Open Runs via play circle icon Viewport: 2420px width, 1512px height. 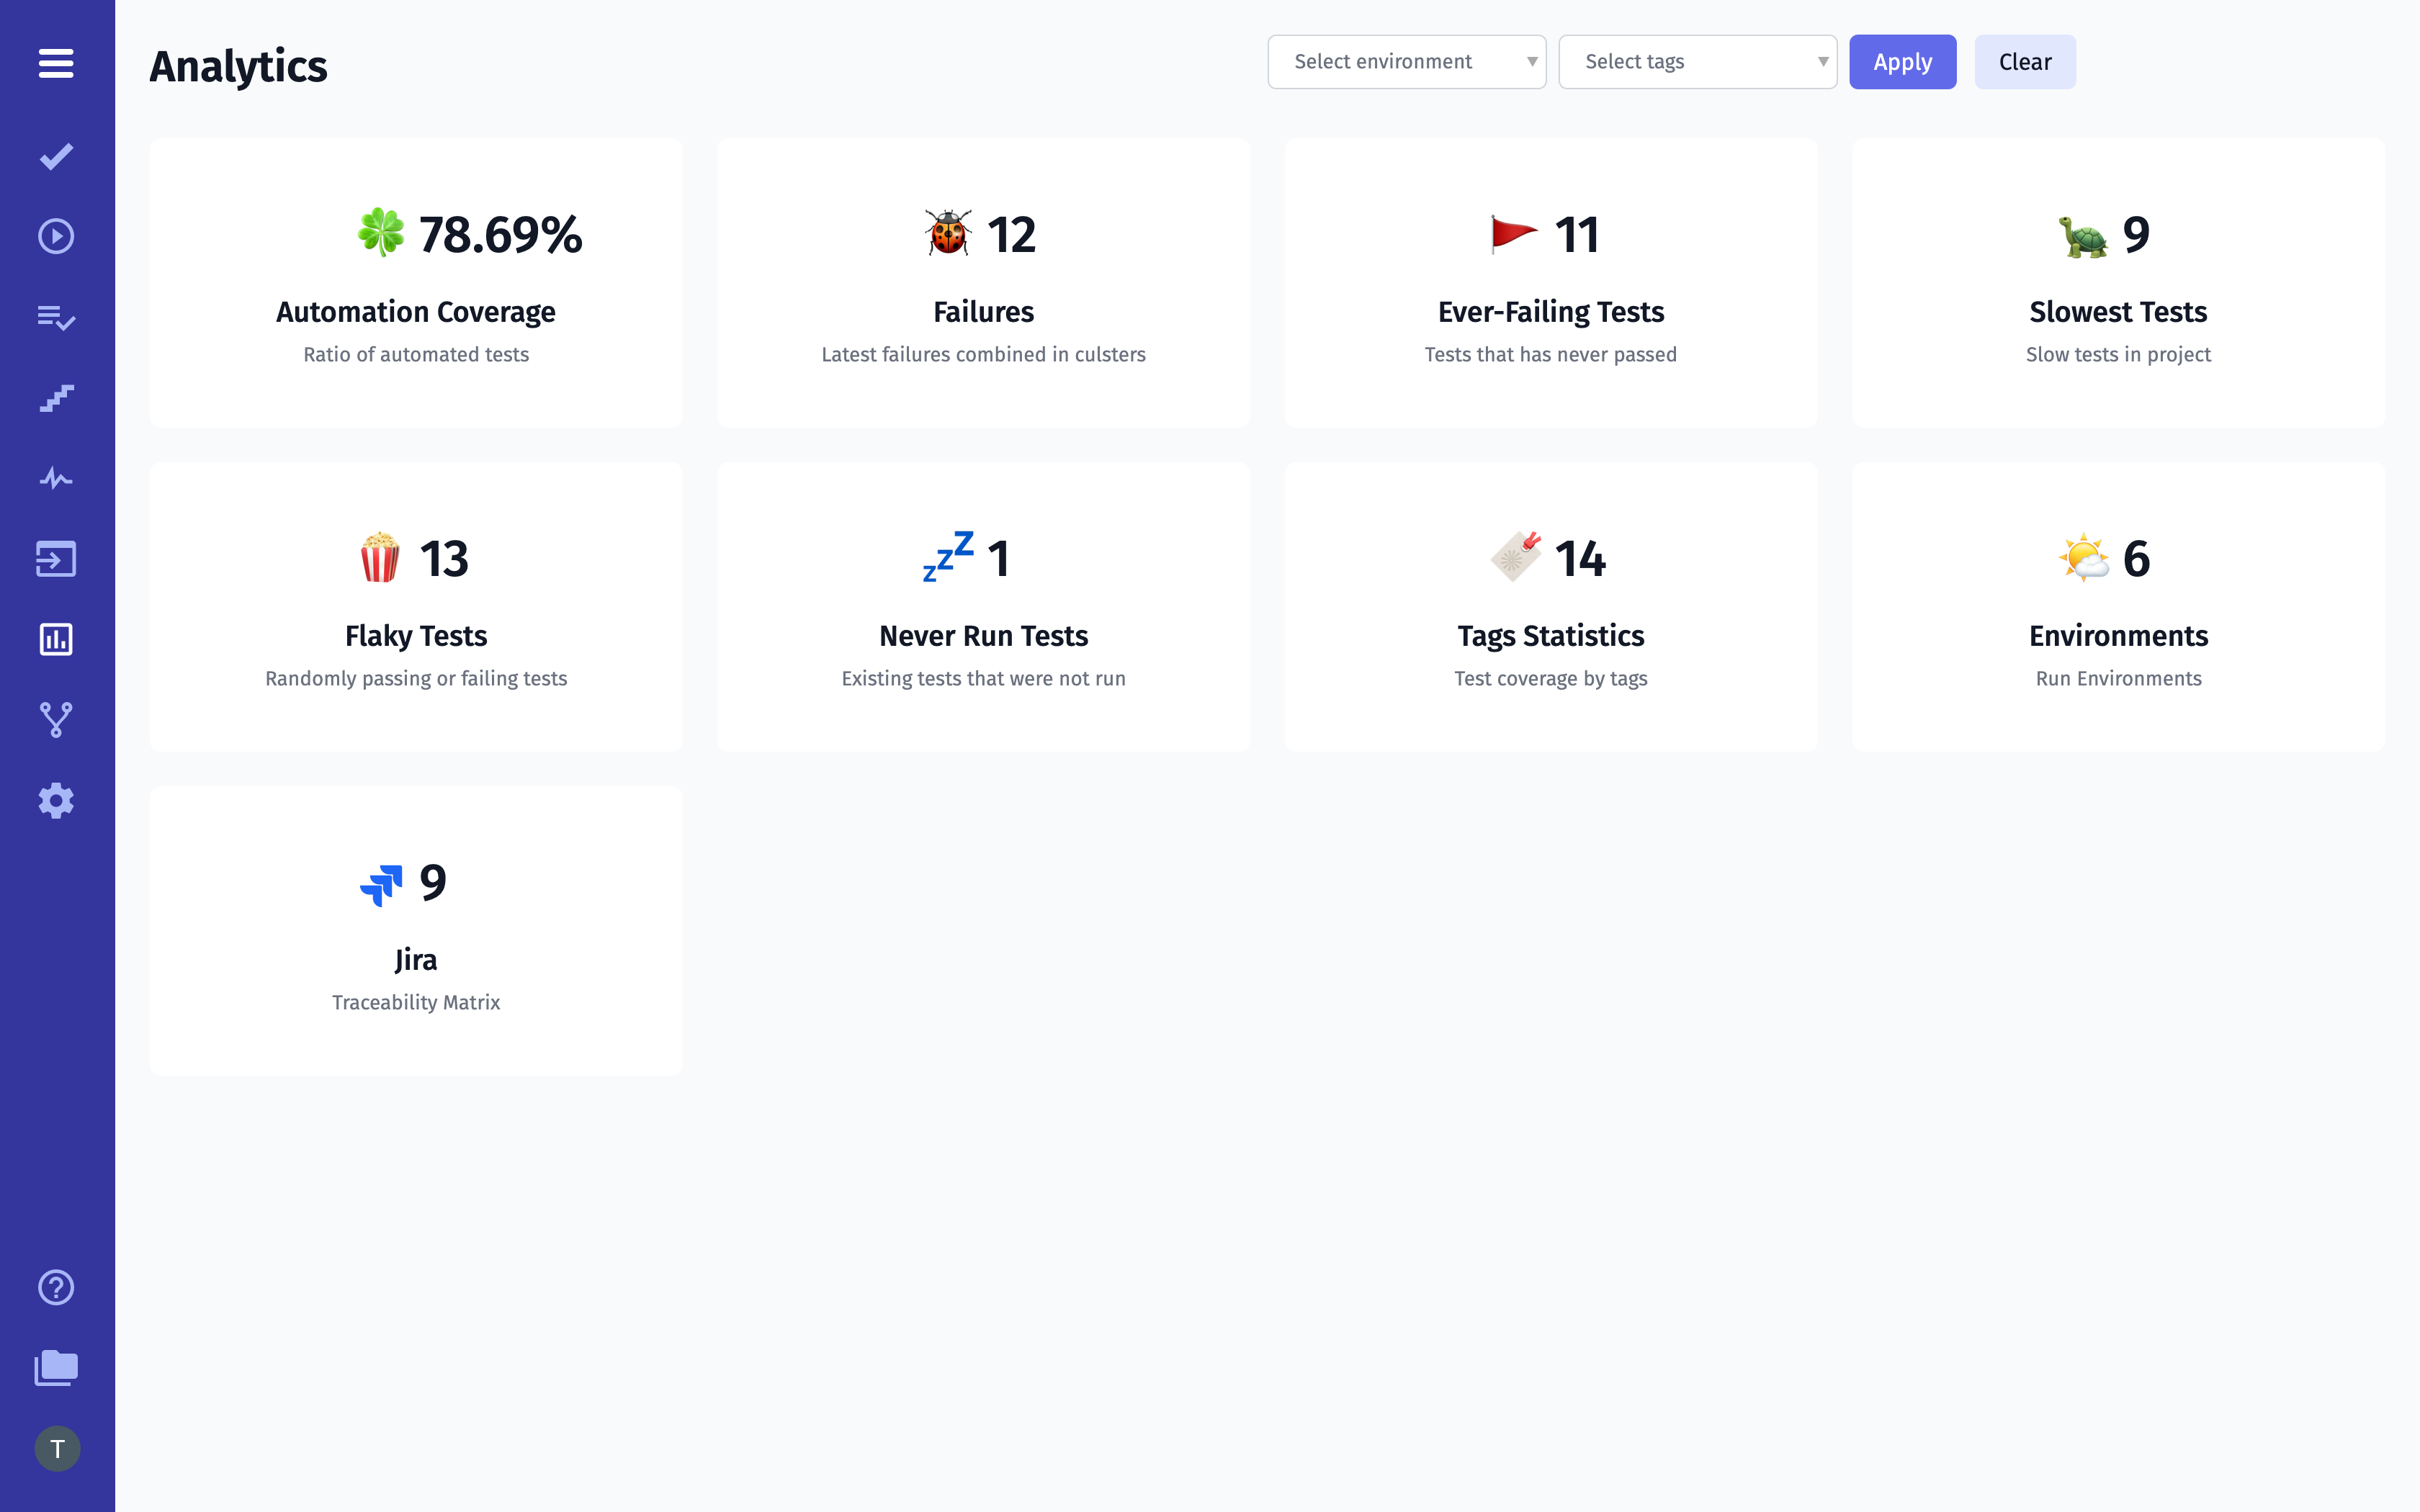coord(56,236)
